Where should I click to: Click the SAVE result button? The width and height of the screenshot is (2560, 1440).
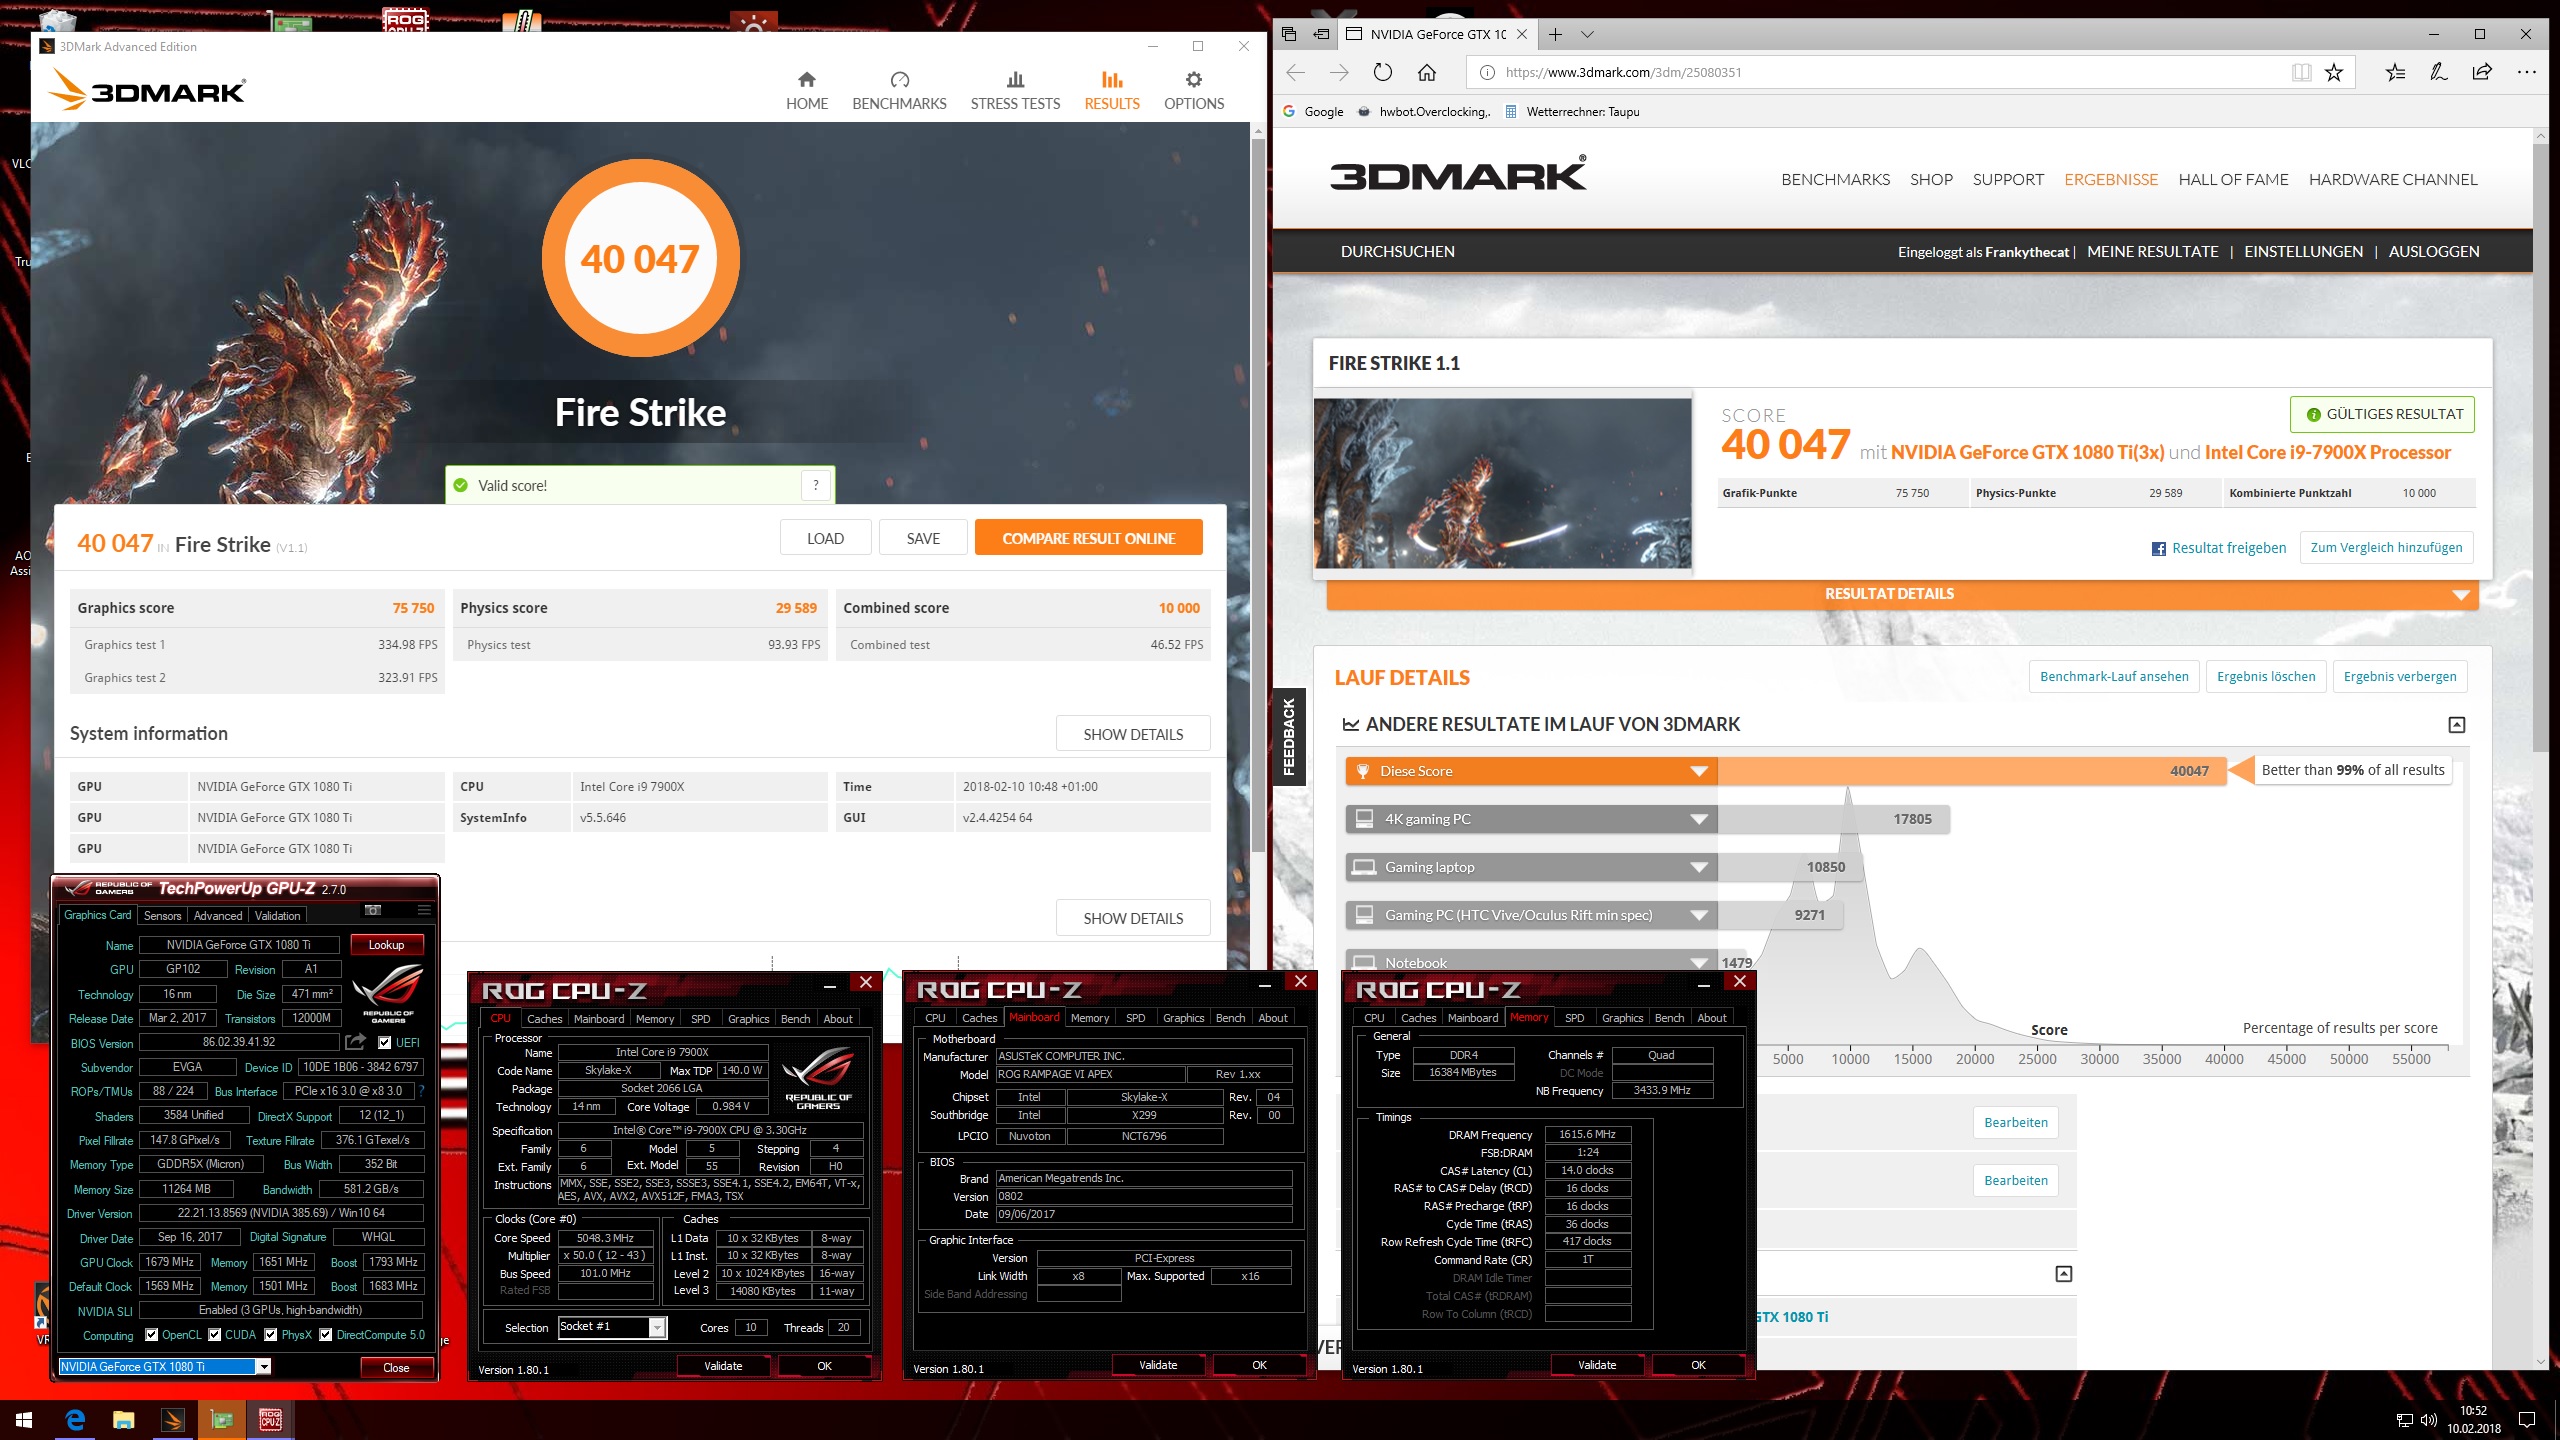[923, 538]
